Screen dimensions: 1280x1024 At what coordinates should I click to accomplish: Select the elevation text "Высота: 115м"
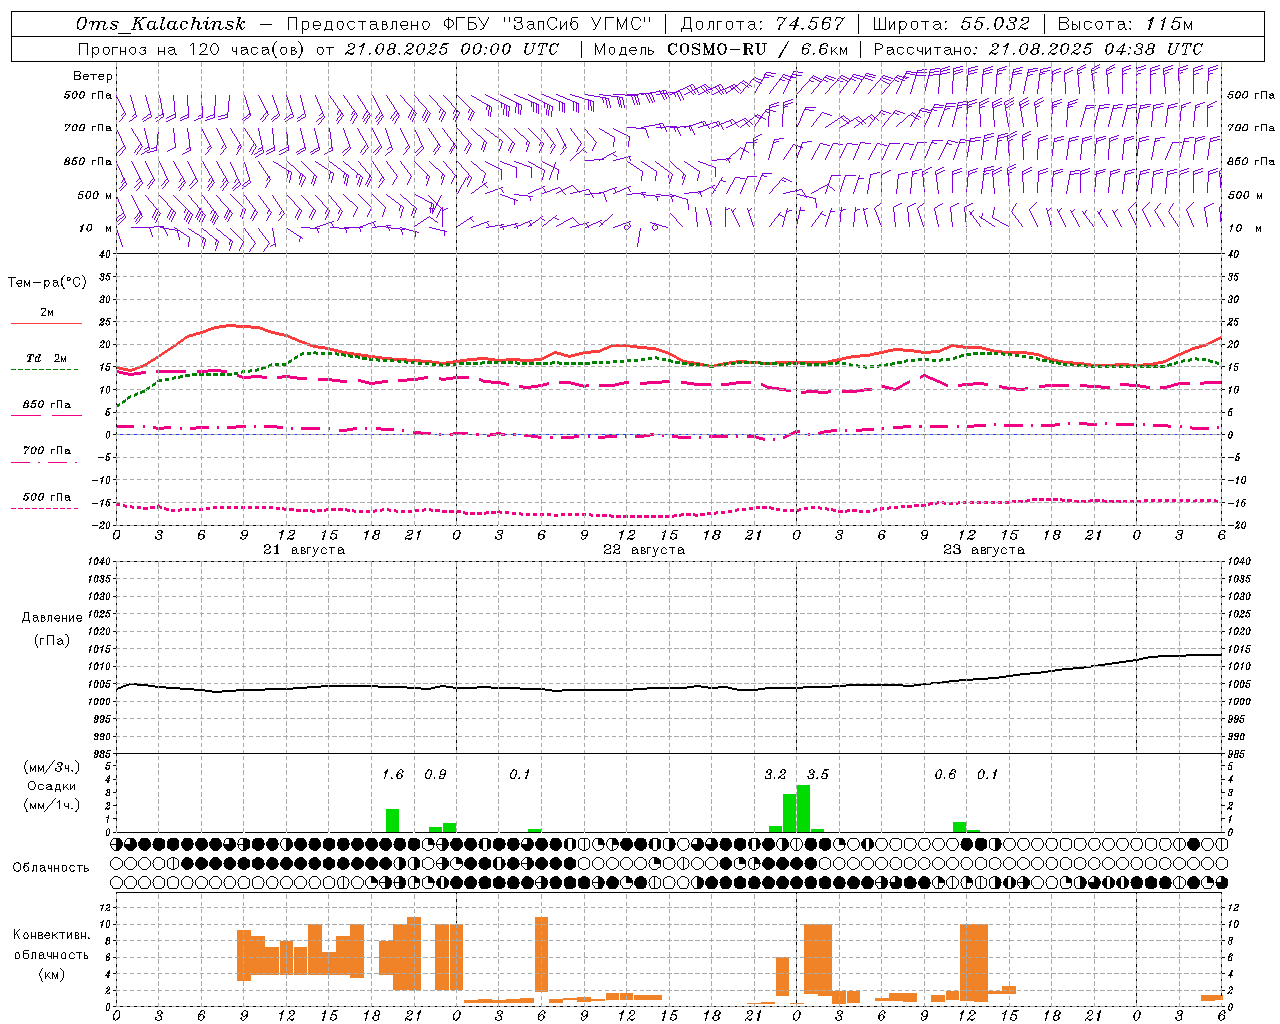click(x=1125, y=24)
